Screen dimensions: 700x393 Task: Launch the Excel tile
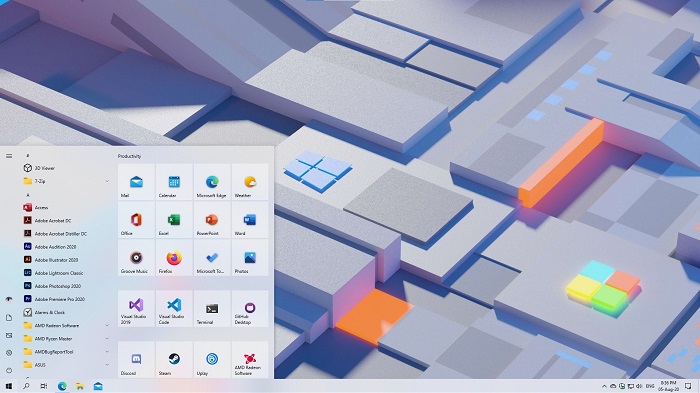point(174,219)
